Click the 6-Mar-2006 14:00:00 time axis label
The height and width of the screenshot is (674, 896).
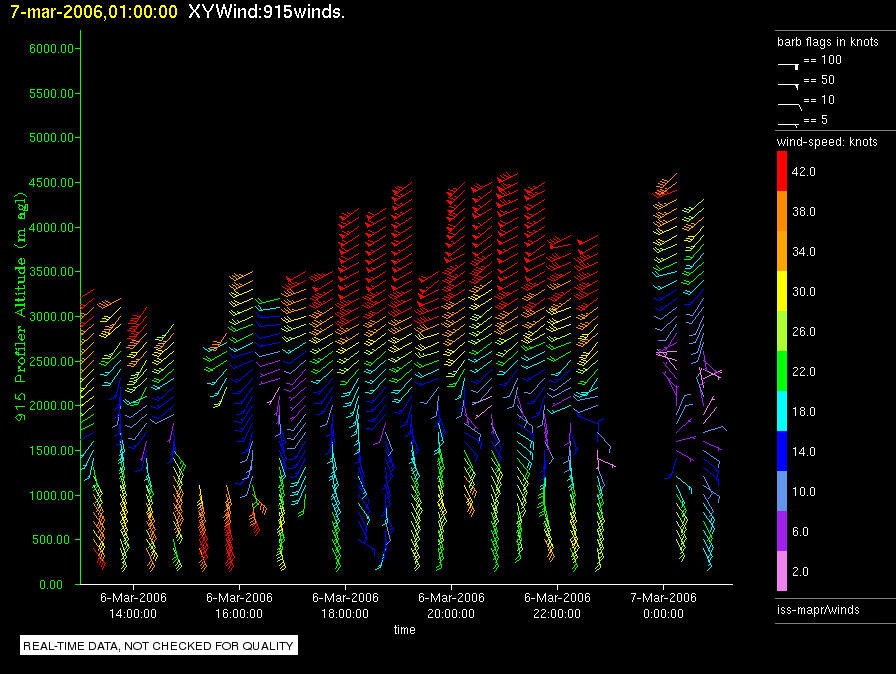coord(133,605)
